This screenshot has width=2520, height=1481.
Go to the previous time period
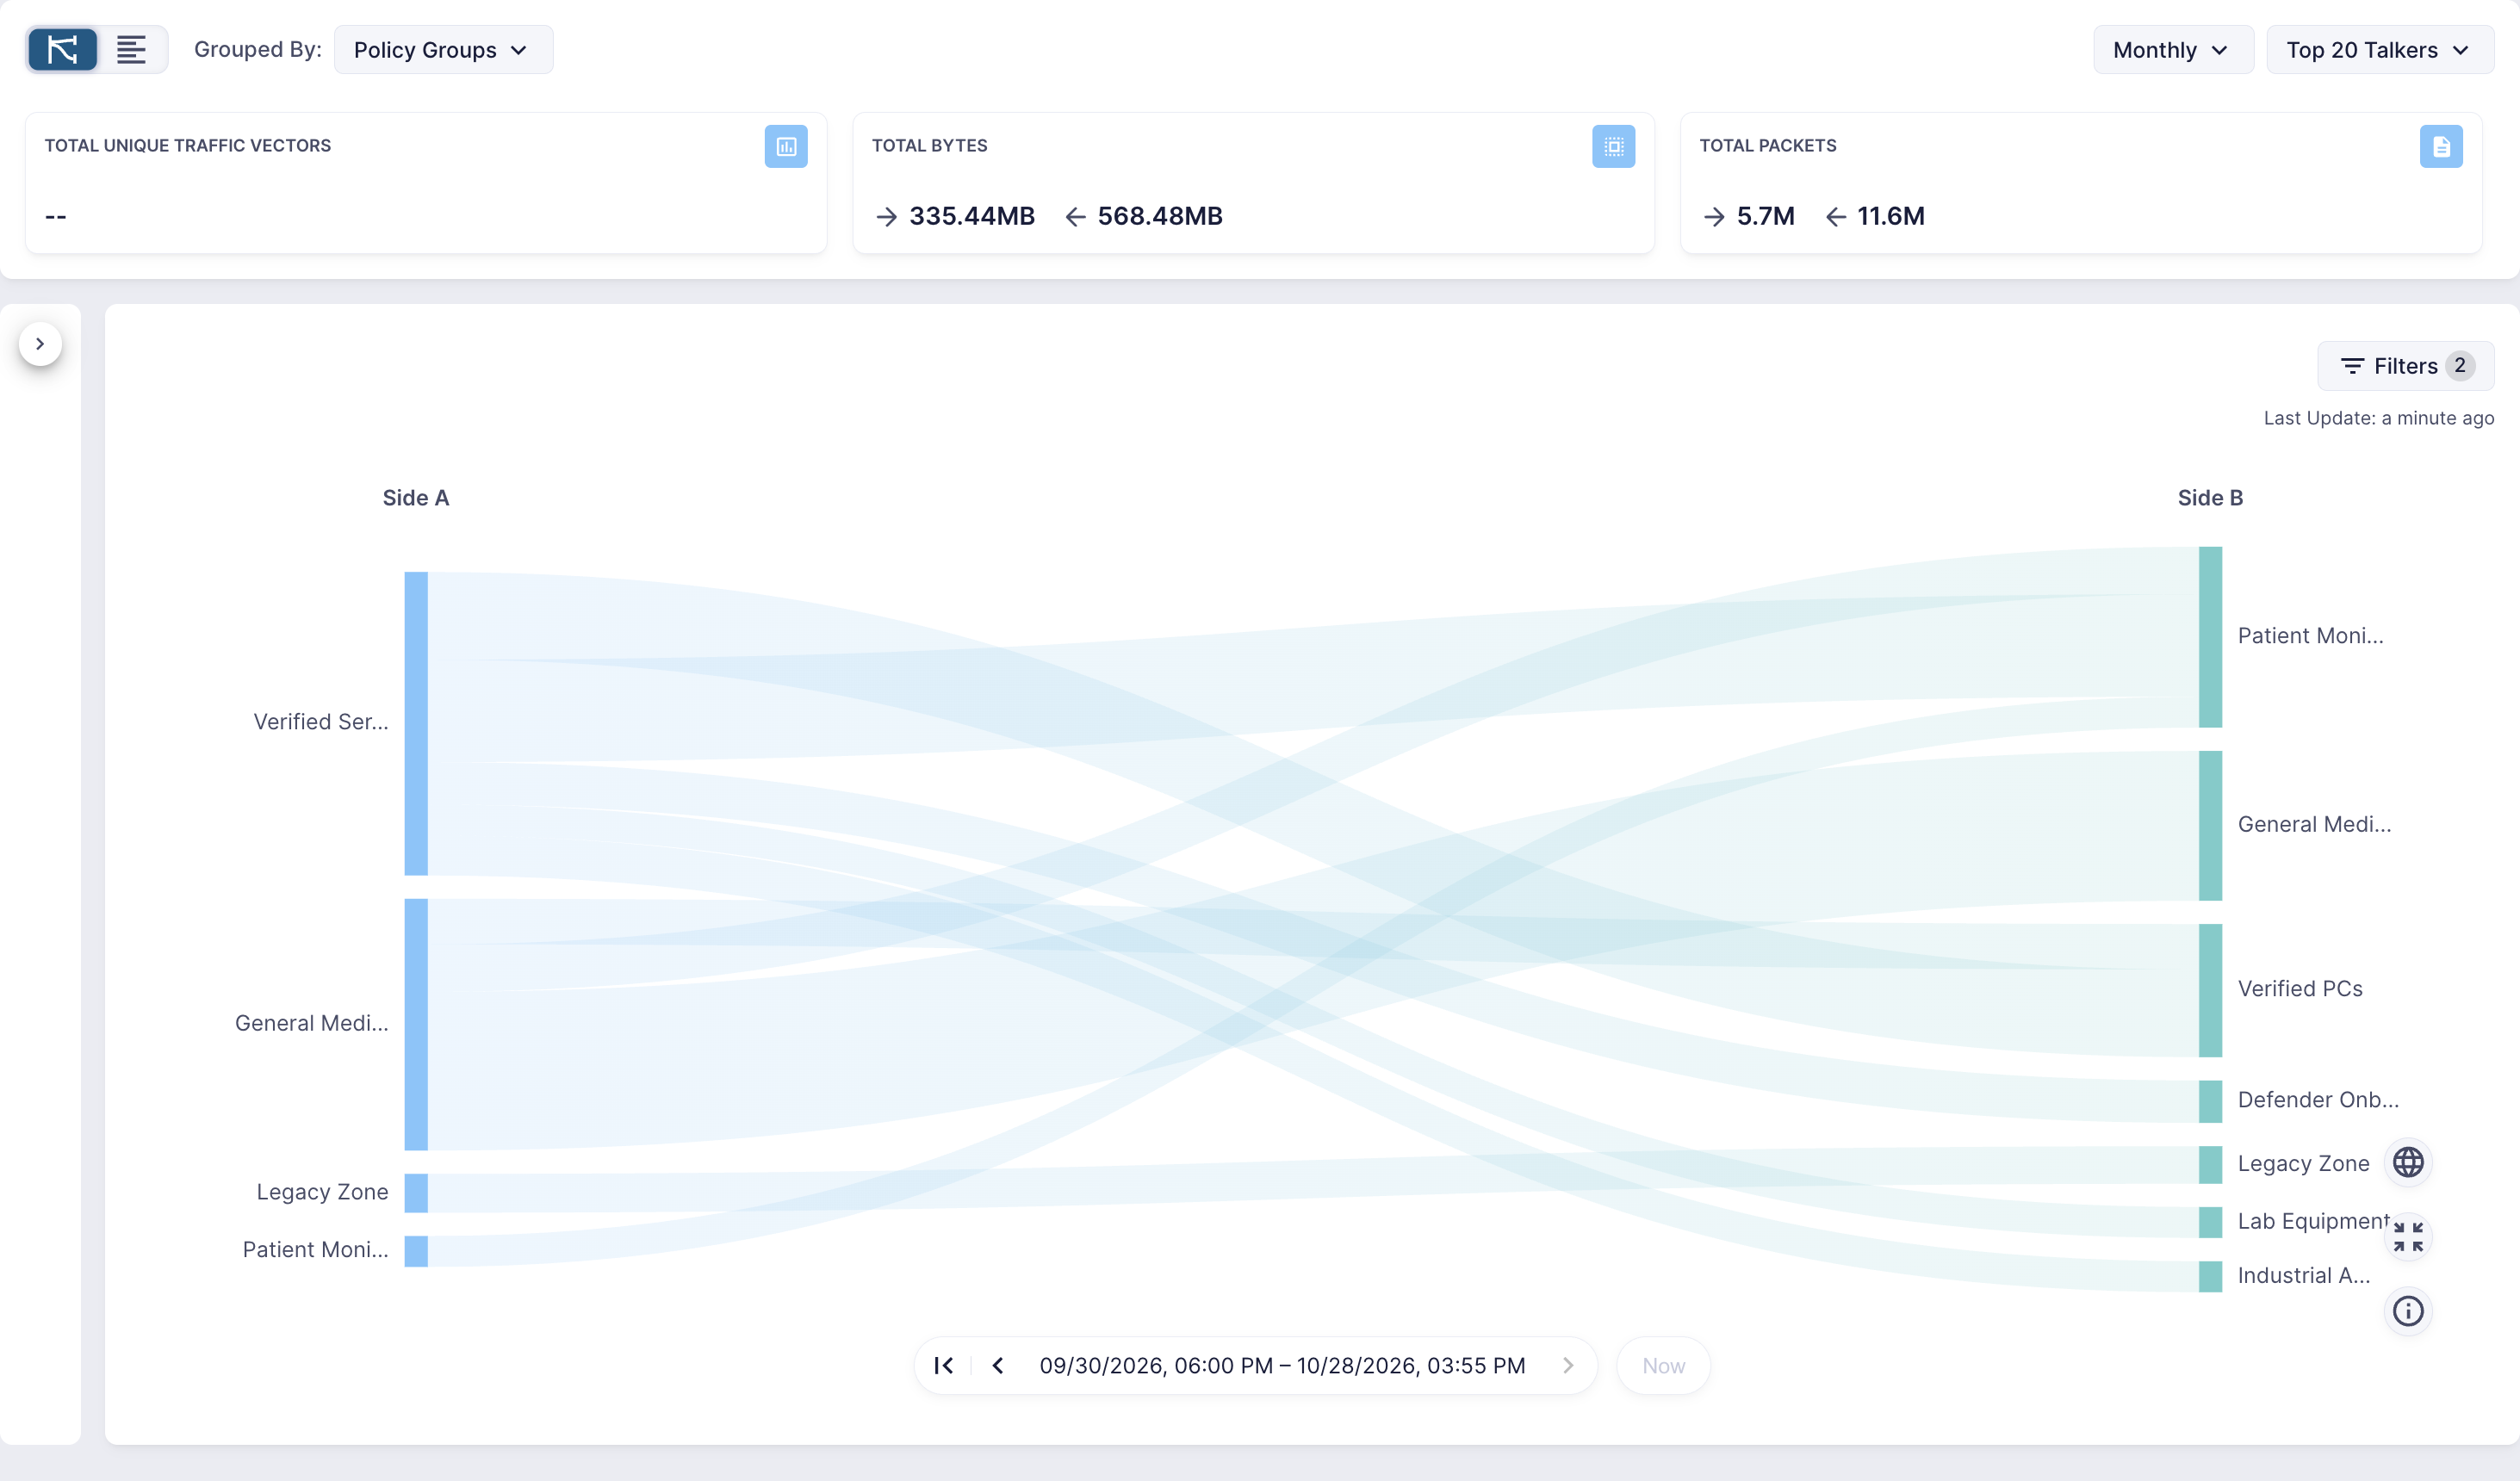click(997, 1366)
